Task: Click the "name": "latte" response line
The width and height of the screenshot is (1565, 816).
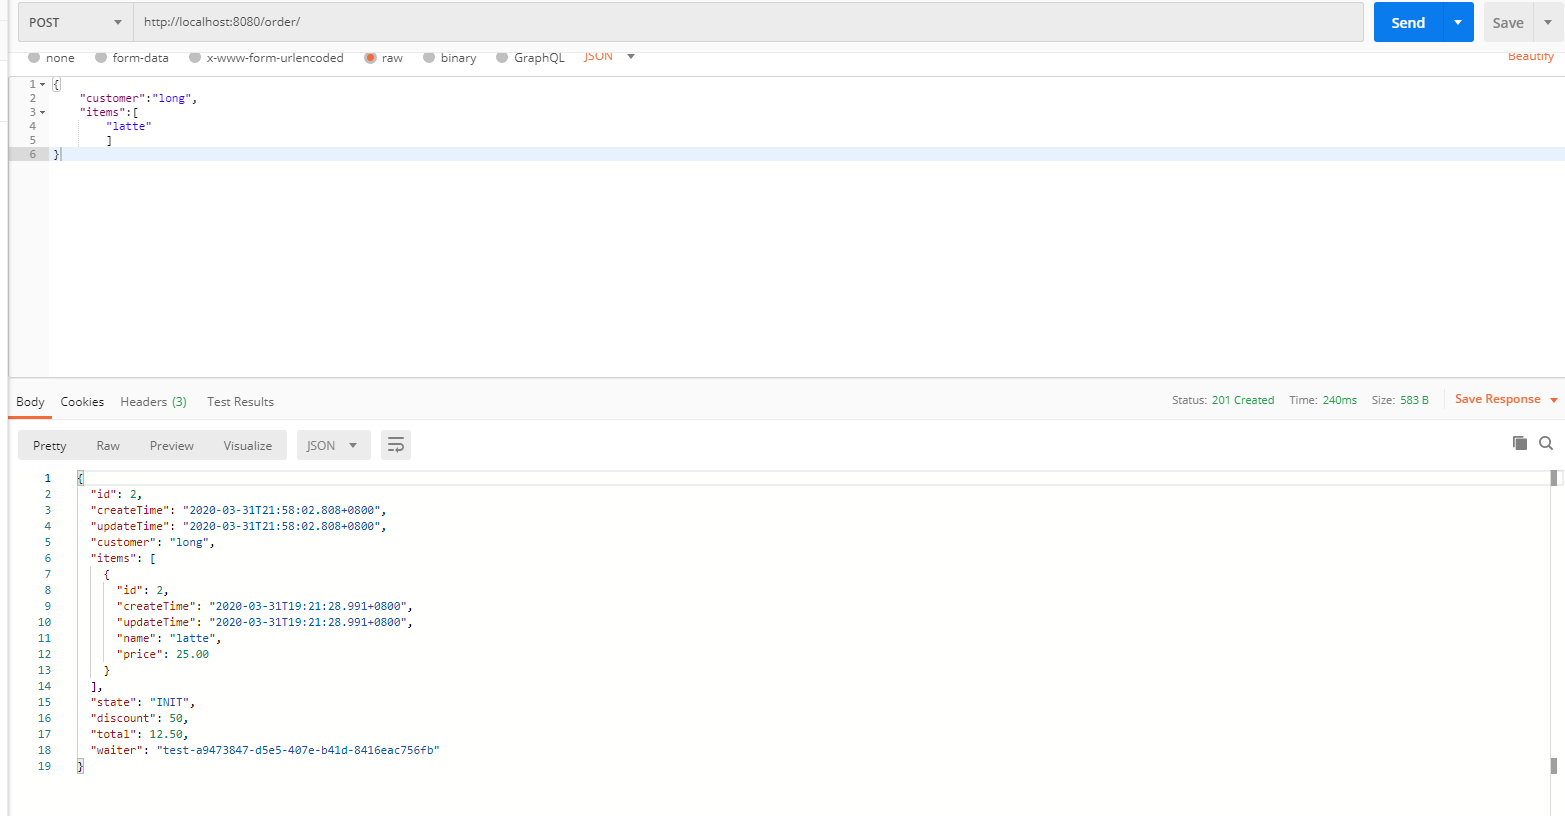Action: (169, 638)
